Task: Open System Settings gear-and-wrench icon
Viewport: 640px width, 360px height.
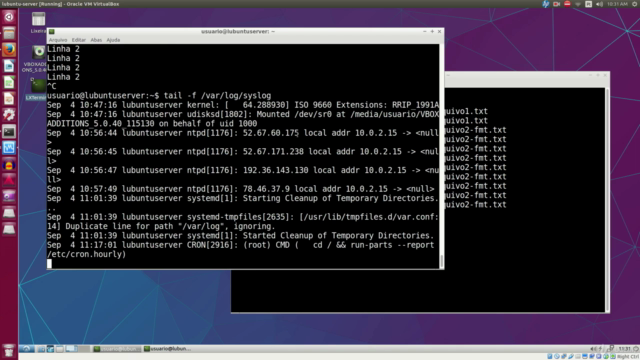Action: pyautogui.click(x=9, y=115)
